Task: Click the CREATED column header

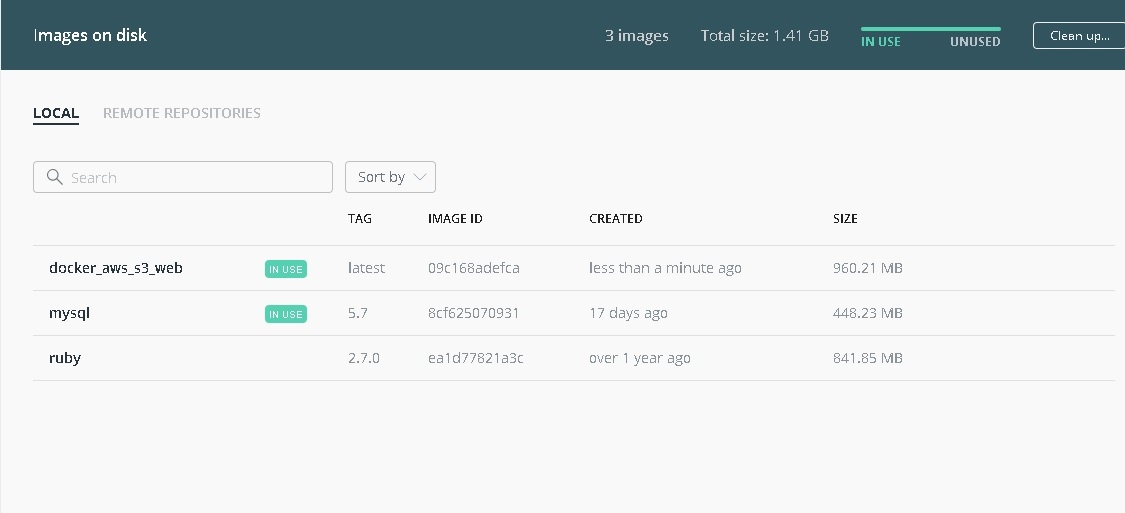Action: 616,219
